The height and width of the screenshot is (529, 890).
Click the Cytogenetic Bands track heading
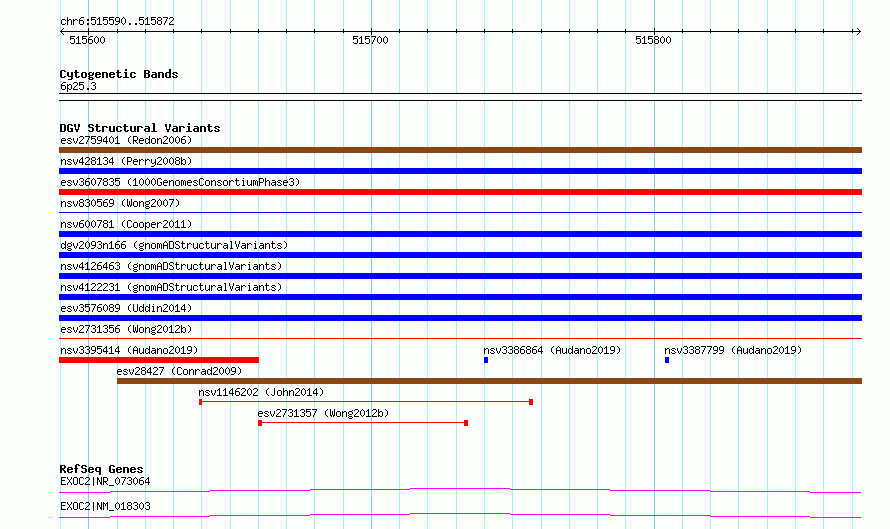pyautogui.click(x=119, y=74)
